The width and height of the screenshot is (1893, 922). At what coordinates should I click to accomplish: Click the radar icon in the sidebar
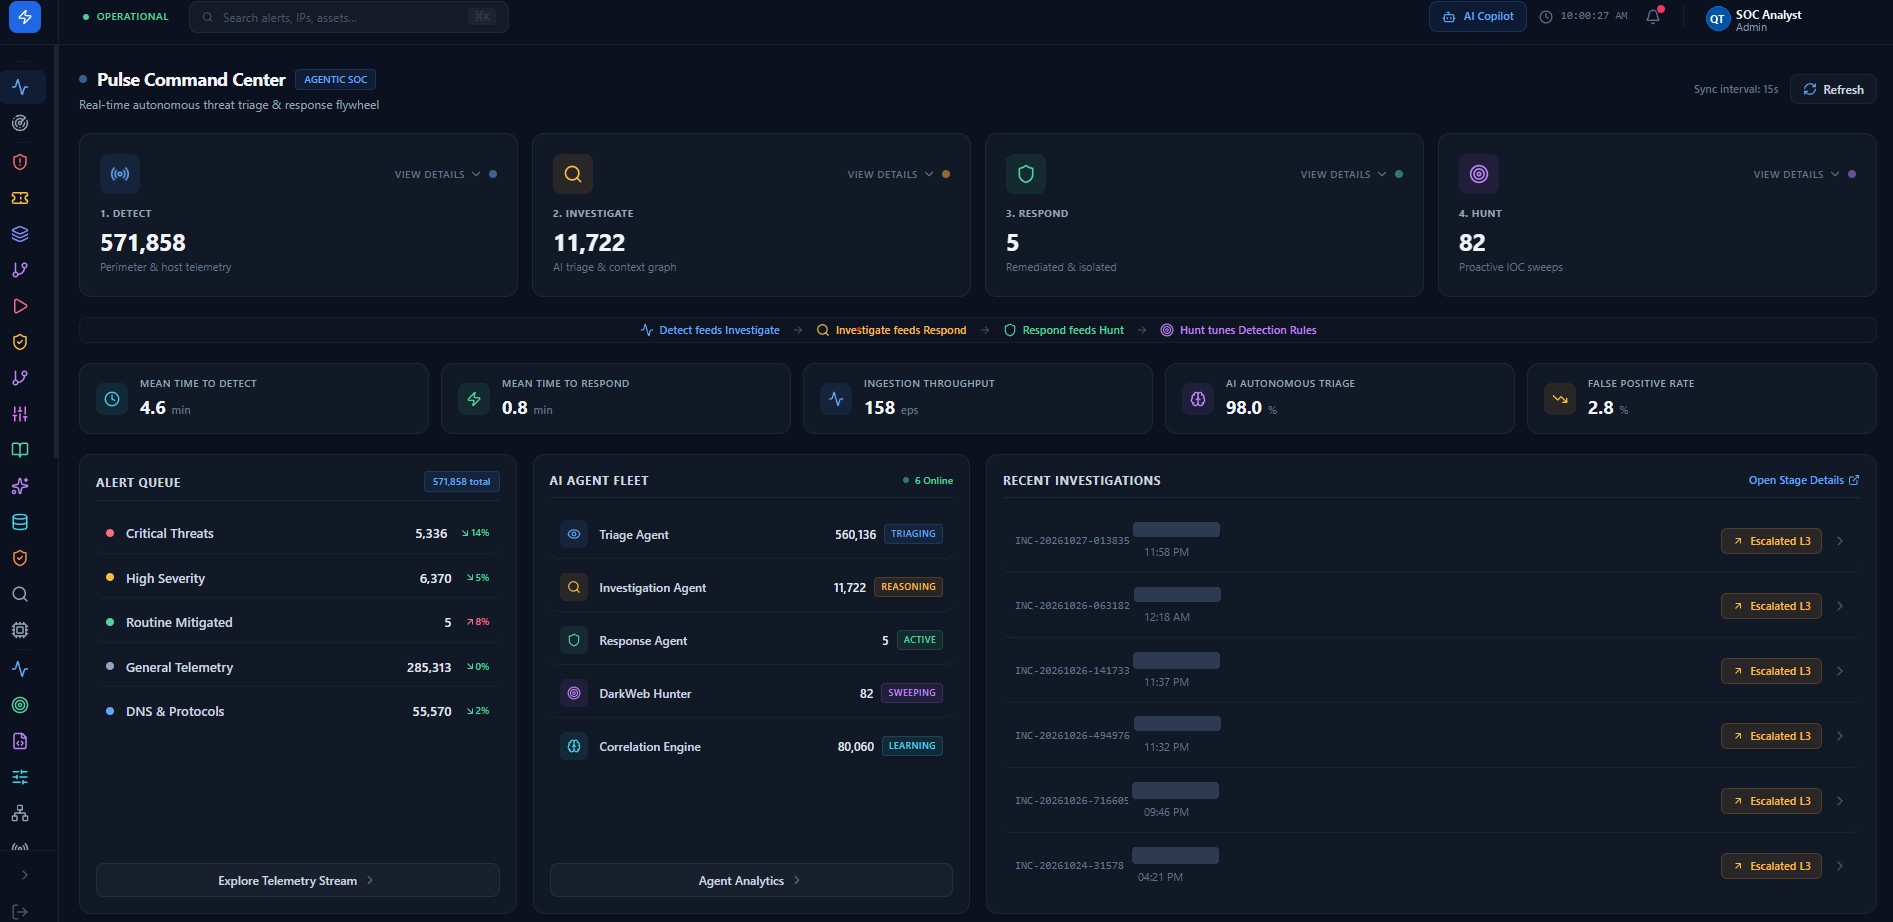(x=20, y=123)
